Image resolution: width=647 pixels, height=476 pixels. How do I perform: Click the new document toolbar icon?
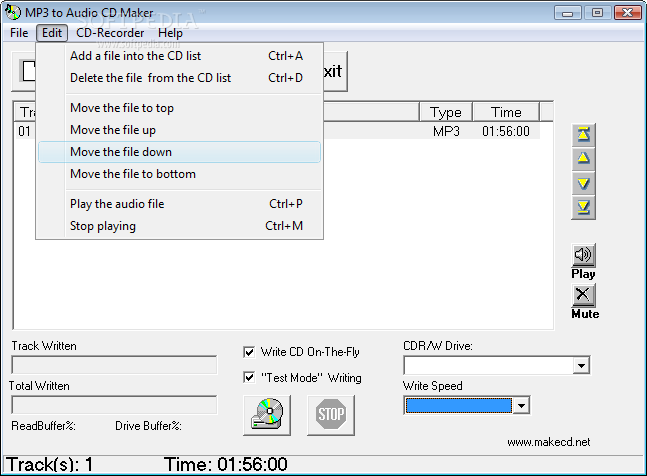[28, 71]
